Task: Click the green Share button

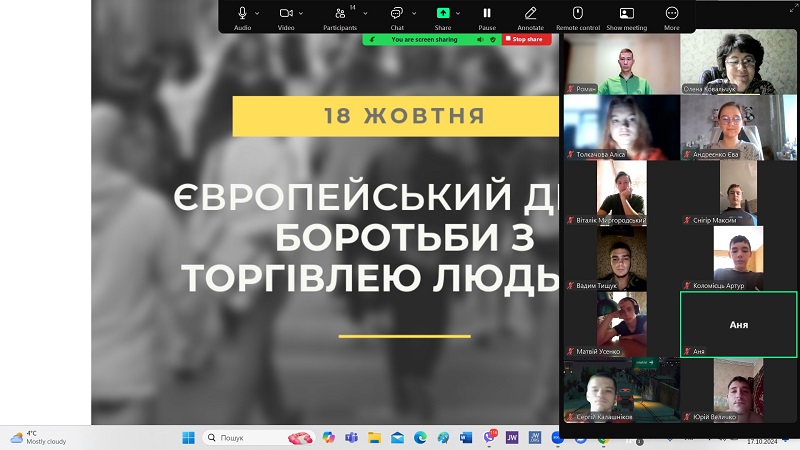Action: point(443,13)
